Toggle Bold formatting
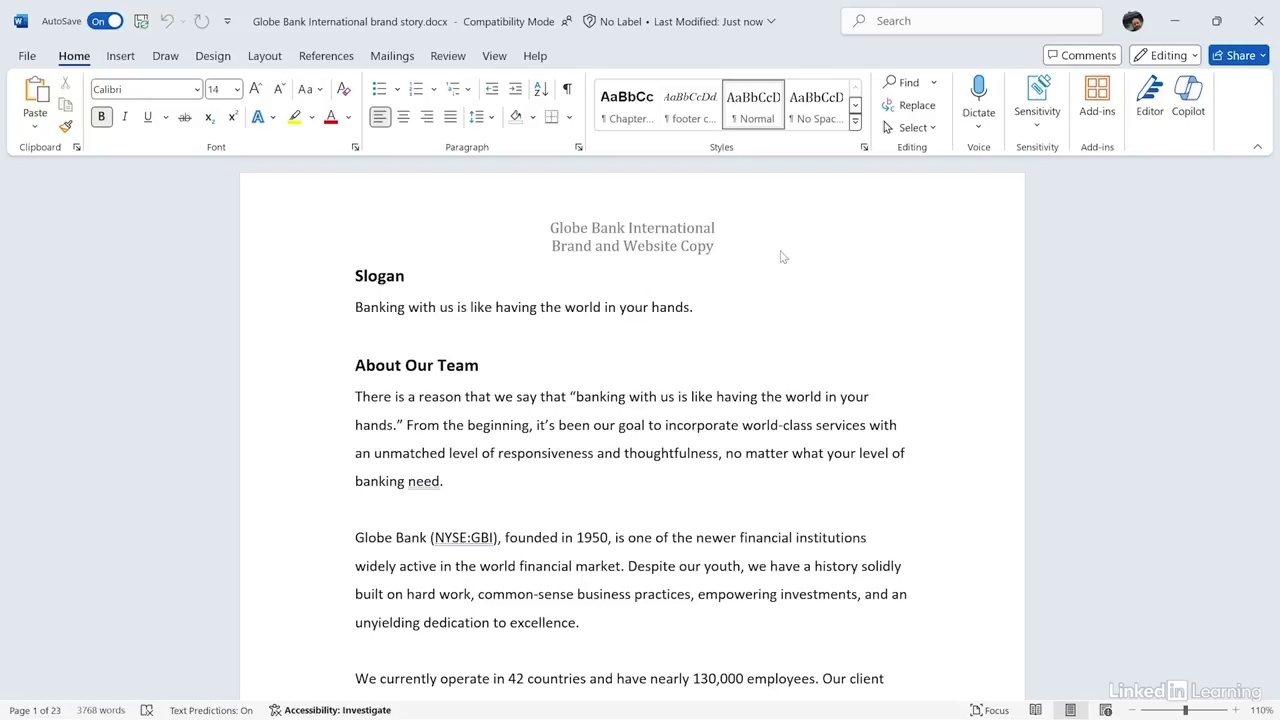The height and width of the screenshot is (720, 1280). 101,117
